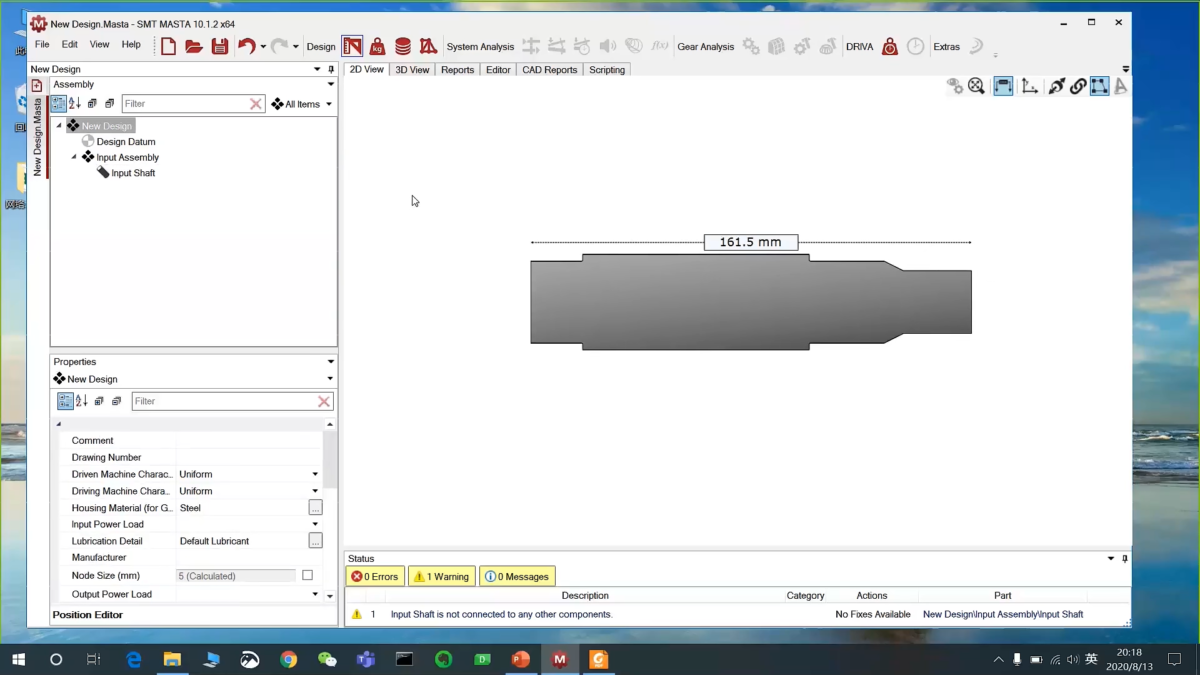The width and height of the screenshot is (1200, 675).
Task: Open the Driven Machine Characteristics dropdown
Action: point(315,474)
